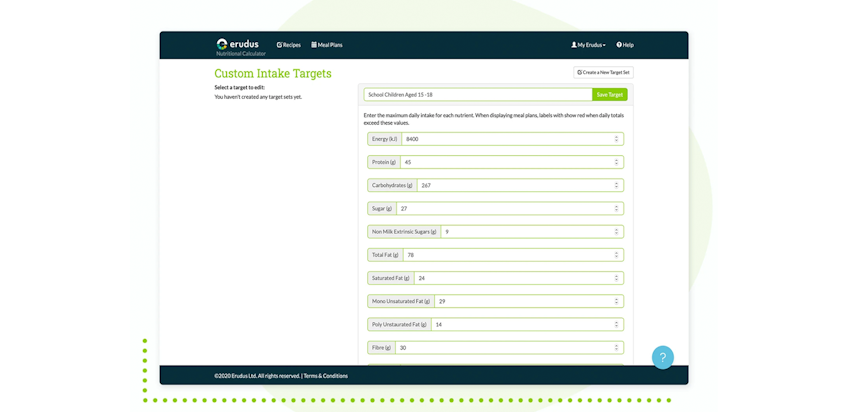Open the Terms & Conditions link
This screenshot has height=412, width=858.
[326, 376]
